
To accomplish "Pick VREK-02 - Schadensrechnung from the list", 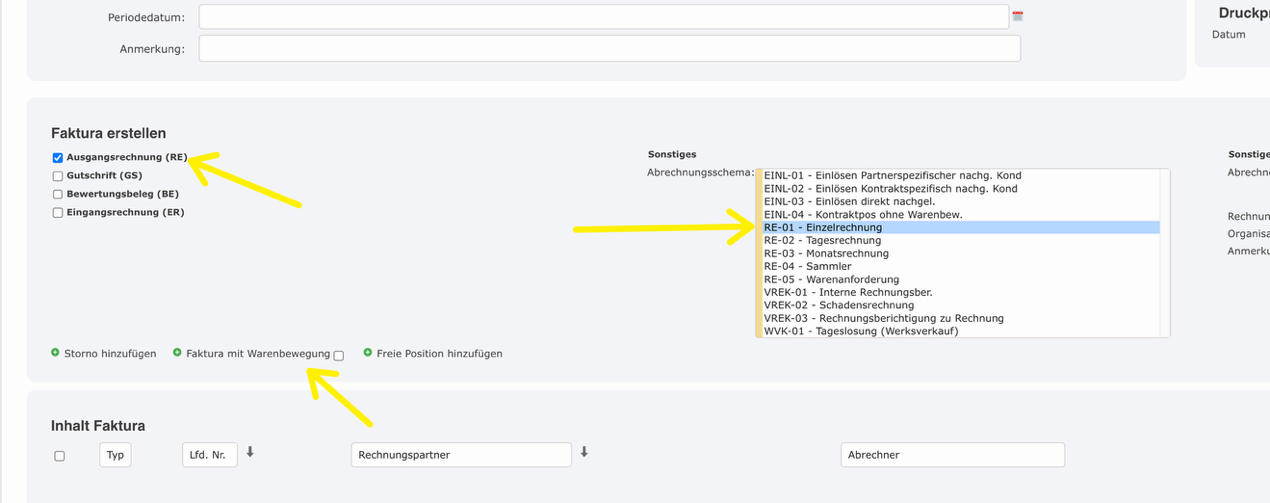I will 838,305.
